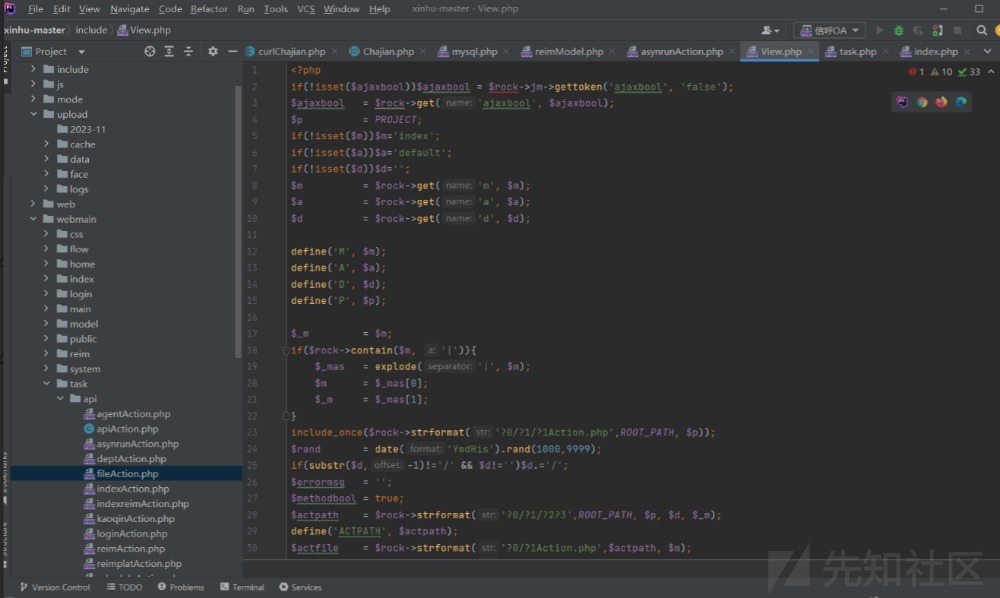
Task: Collapse the webmain folder
Action: click(34, 219)
